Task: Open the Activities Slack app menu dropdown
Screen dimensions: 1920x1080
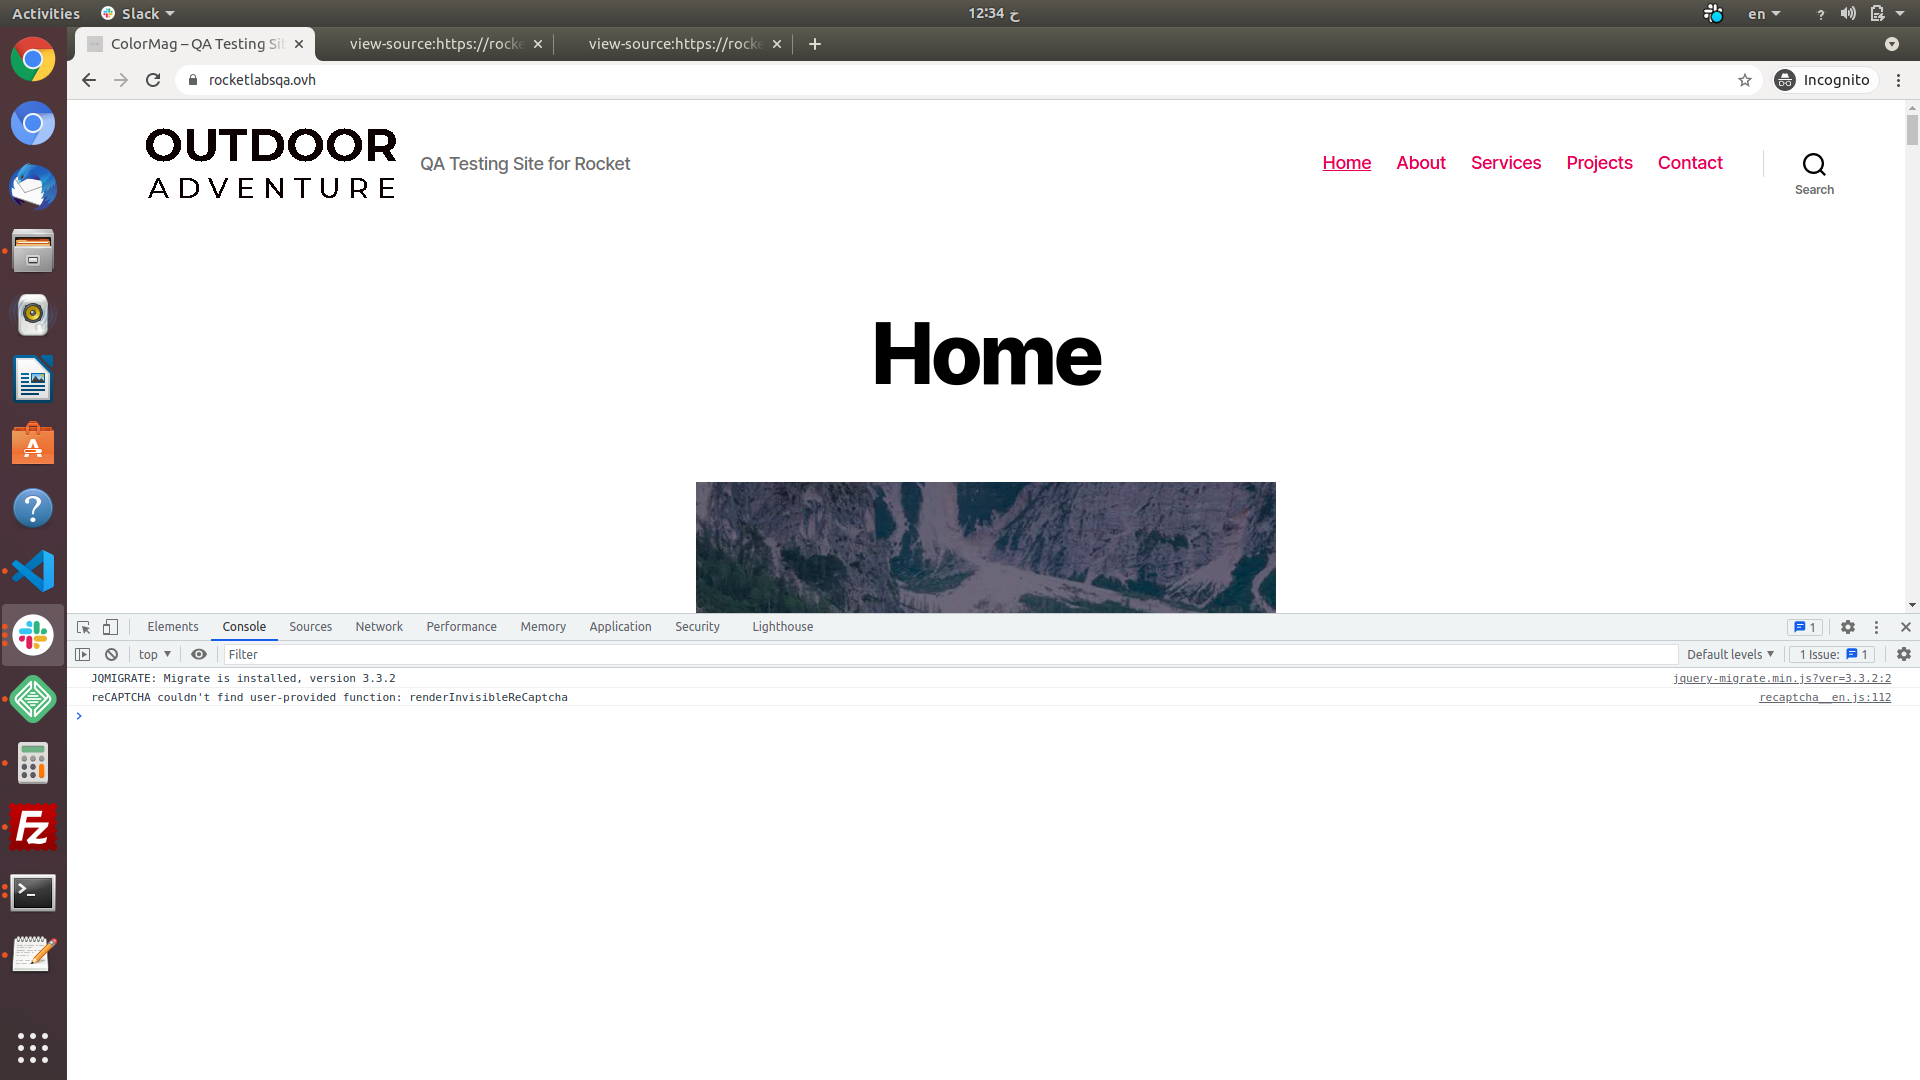Action: point(138,13)
